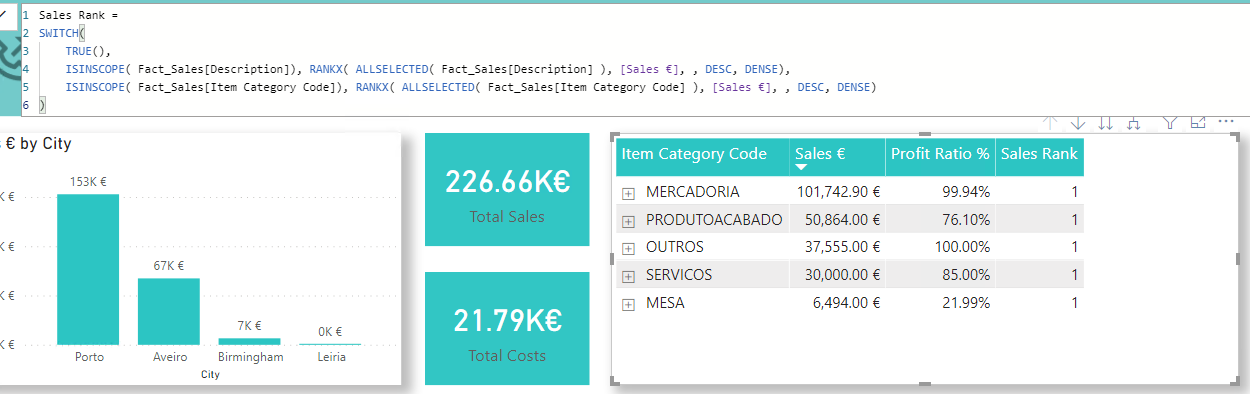Turn on Drill down mode arrow
Viewport: 1250px width, 394px height.
pos(1078,123)
